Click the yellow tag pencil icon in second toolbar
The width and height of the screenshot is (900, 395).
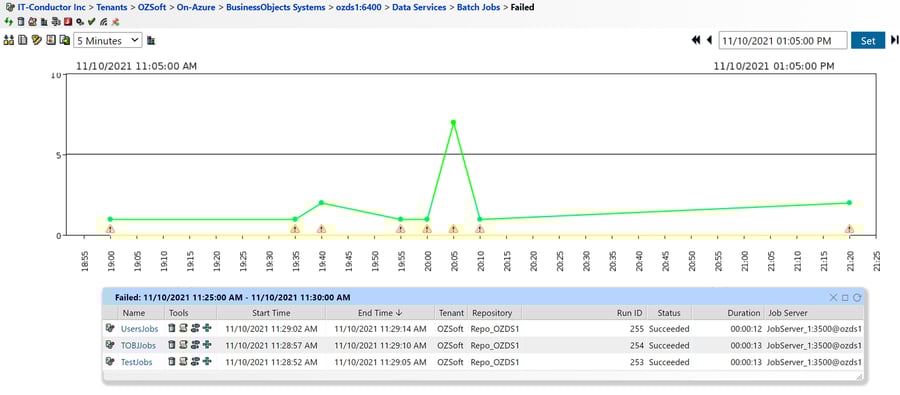click(37, 40)
